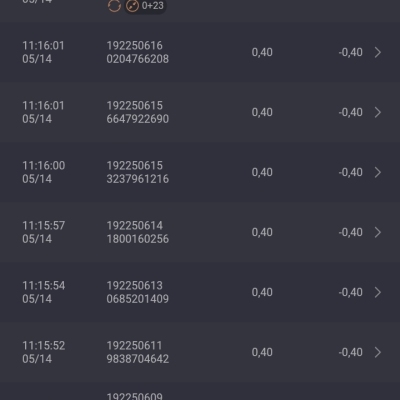Viewport: 400px width, 400px height.
Task: Expand the 11:15:52 row's chevron
Action: 378,352
